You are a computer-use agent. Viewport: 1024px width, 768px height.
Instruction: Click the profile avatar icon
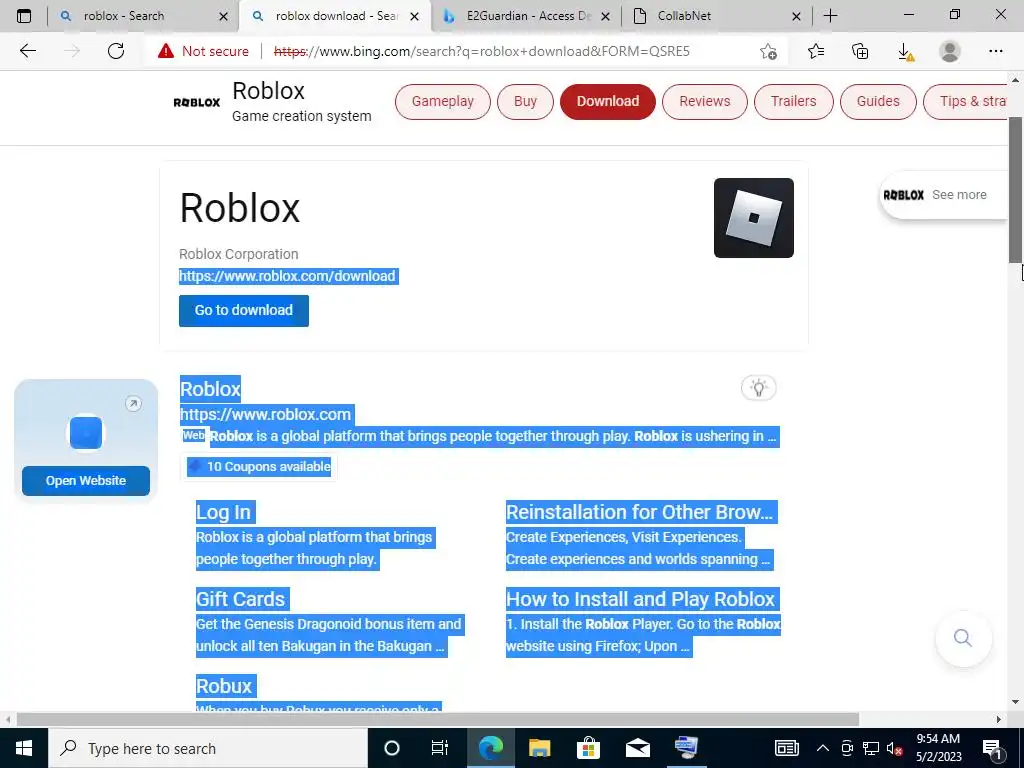point(950,51)
